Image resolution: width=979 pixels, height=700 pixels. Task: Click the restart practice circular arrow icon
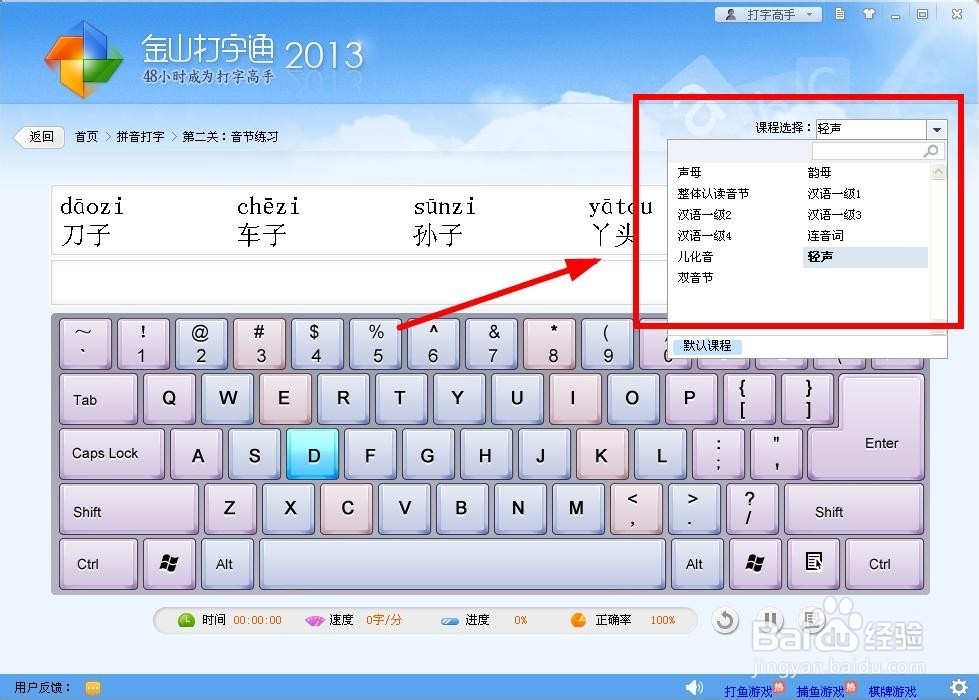725,621
